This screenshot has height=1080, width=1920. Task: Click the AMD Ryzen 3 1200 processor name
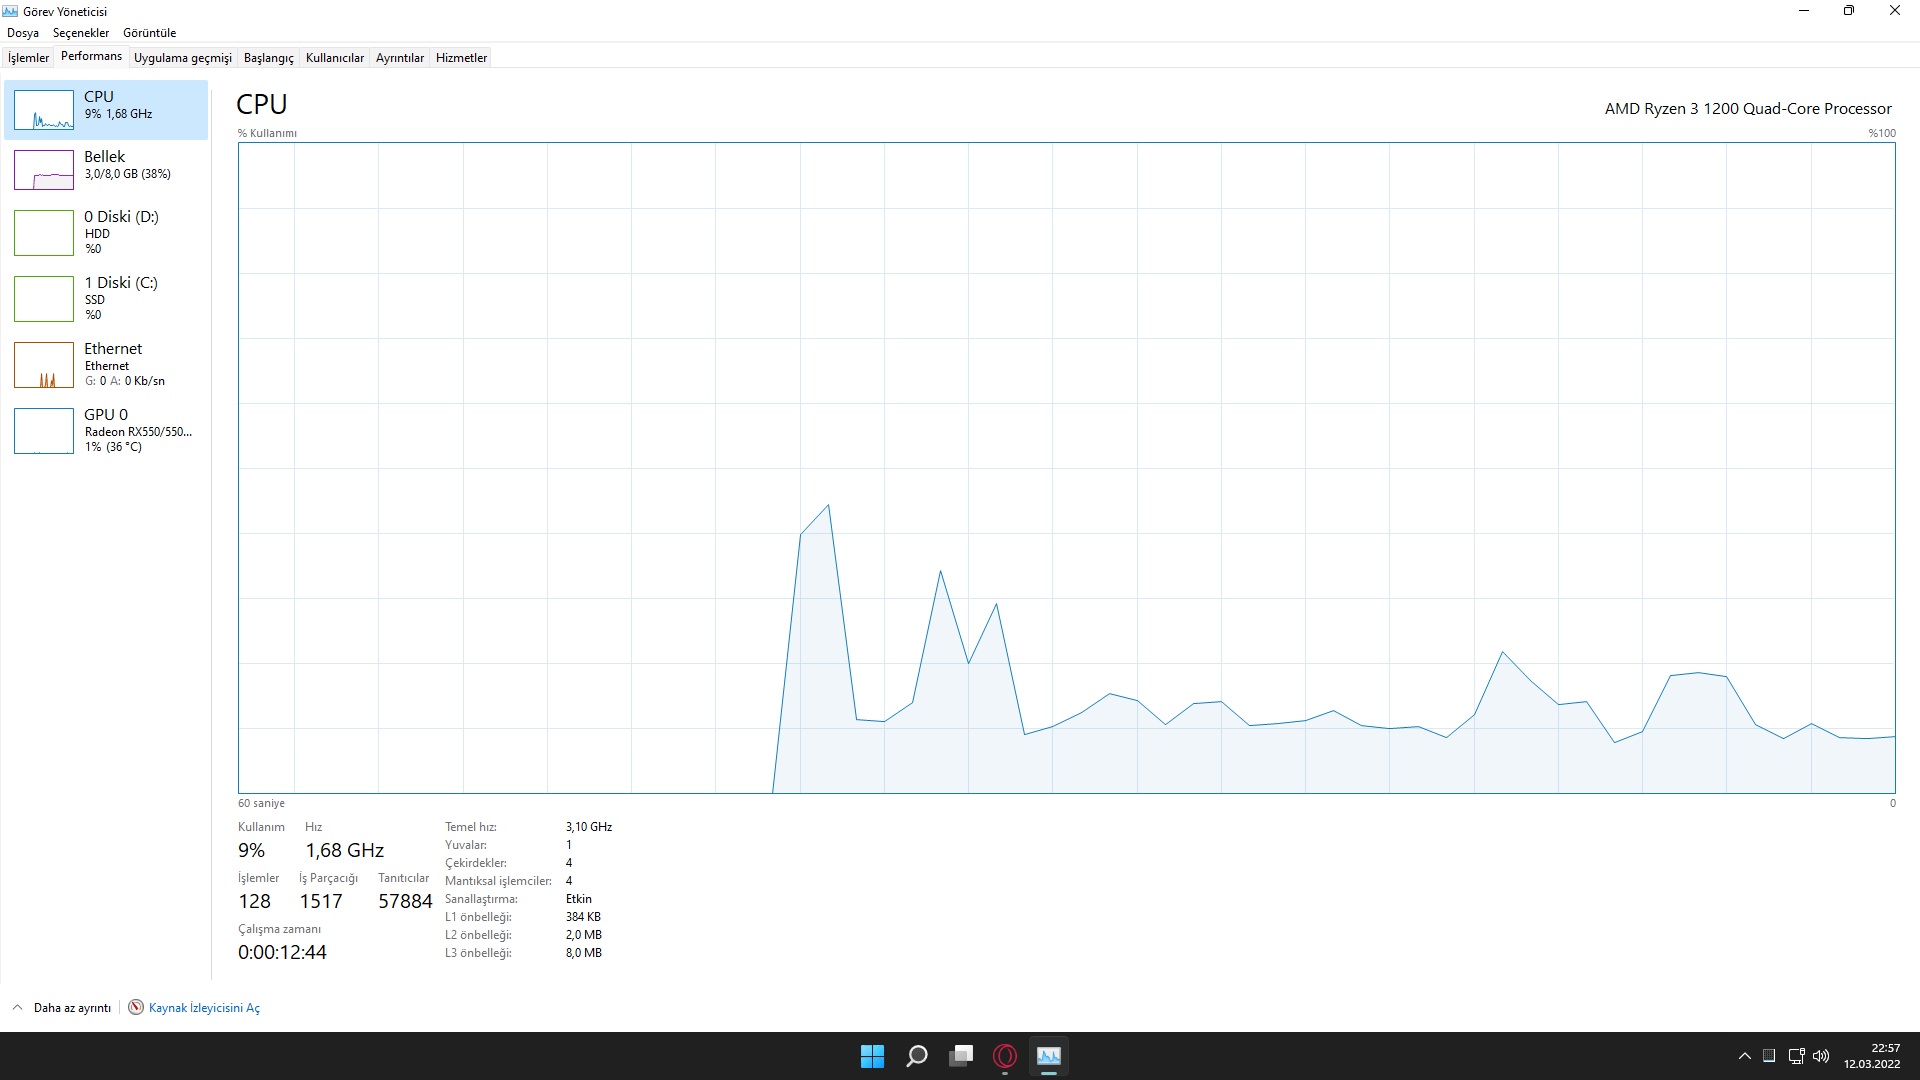(x=1748, y=109)
